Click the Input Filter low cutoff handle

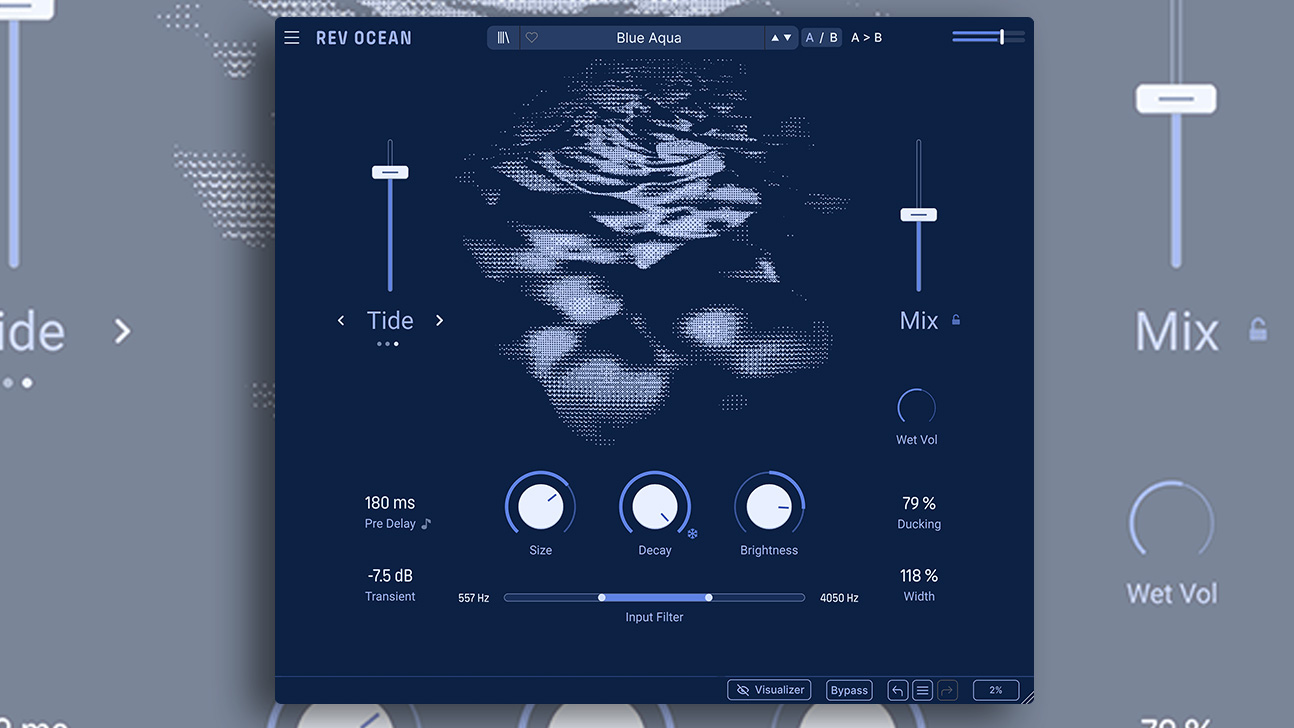[602, 597]
